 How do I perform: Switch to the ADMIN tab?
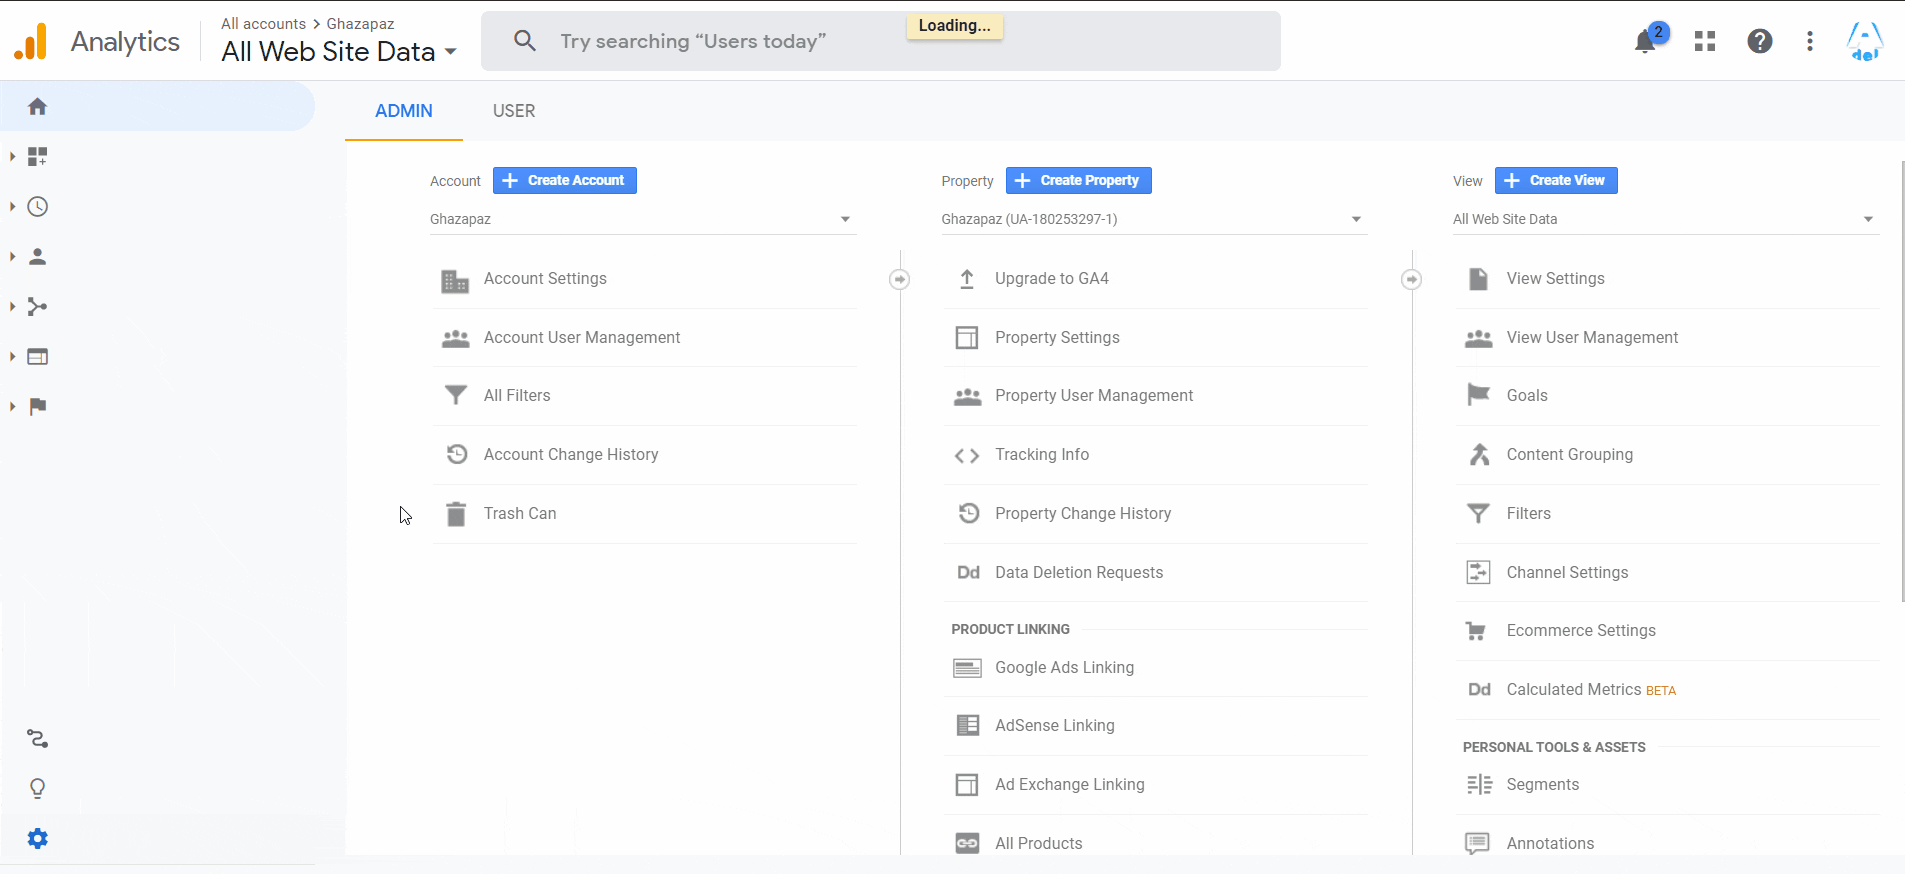click(x=404, y=111)
